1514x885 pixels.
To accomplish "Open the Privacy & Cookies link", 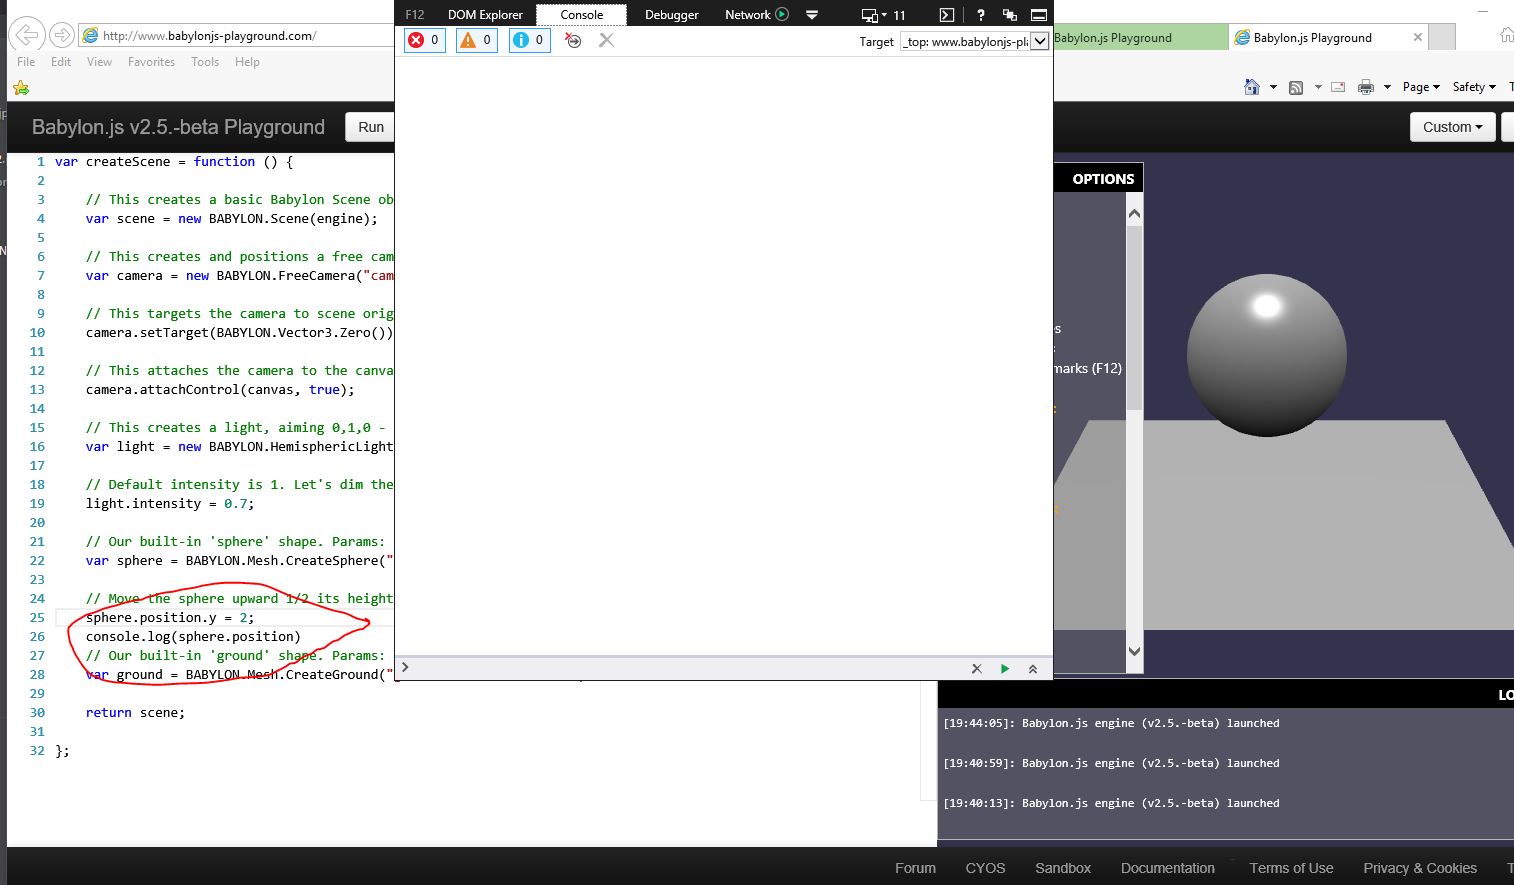I will coord(1419,868).
